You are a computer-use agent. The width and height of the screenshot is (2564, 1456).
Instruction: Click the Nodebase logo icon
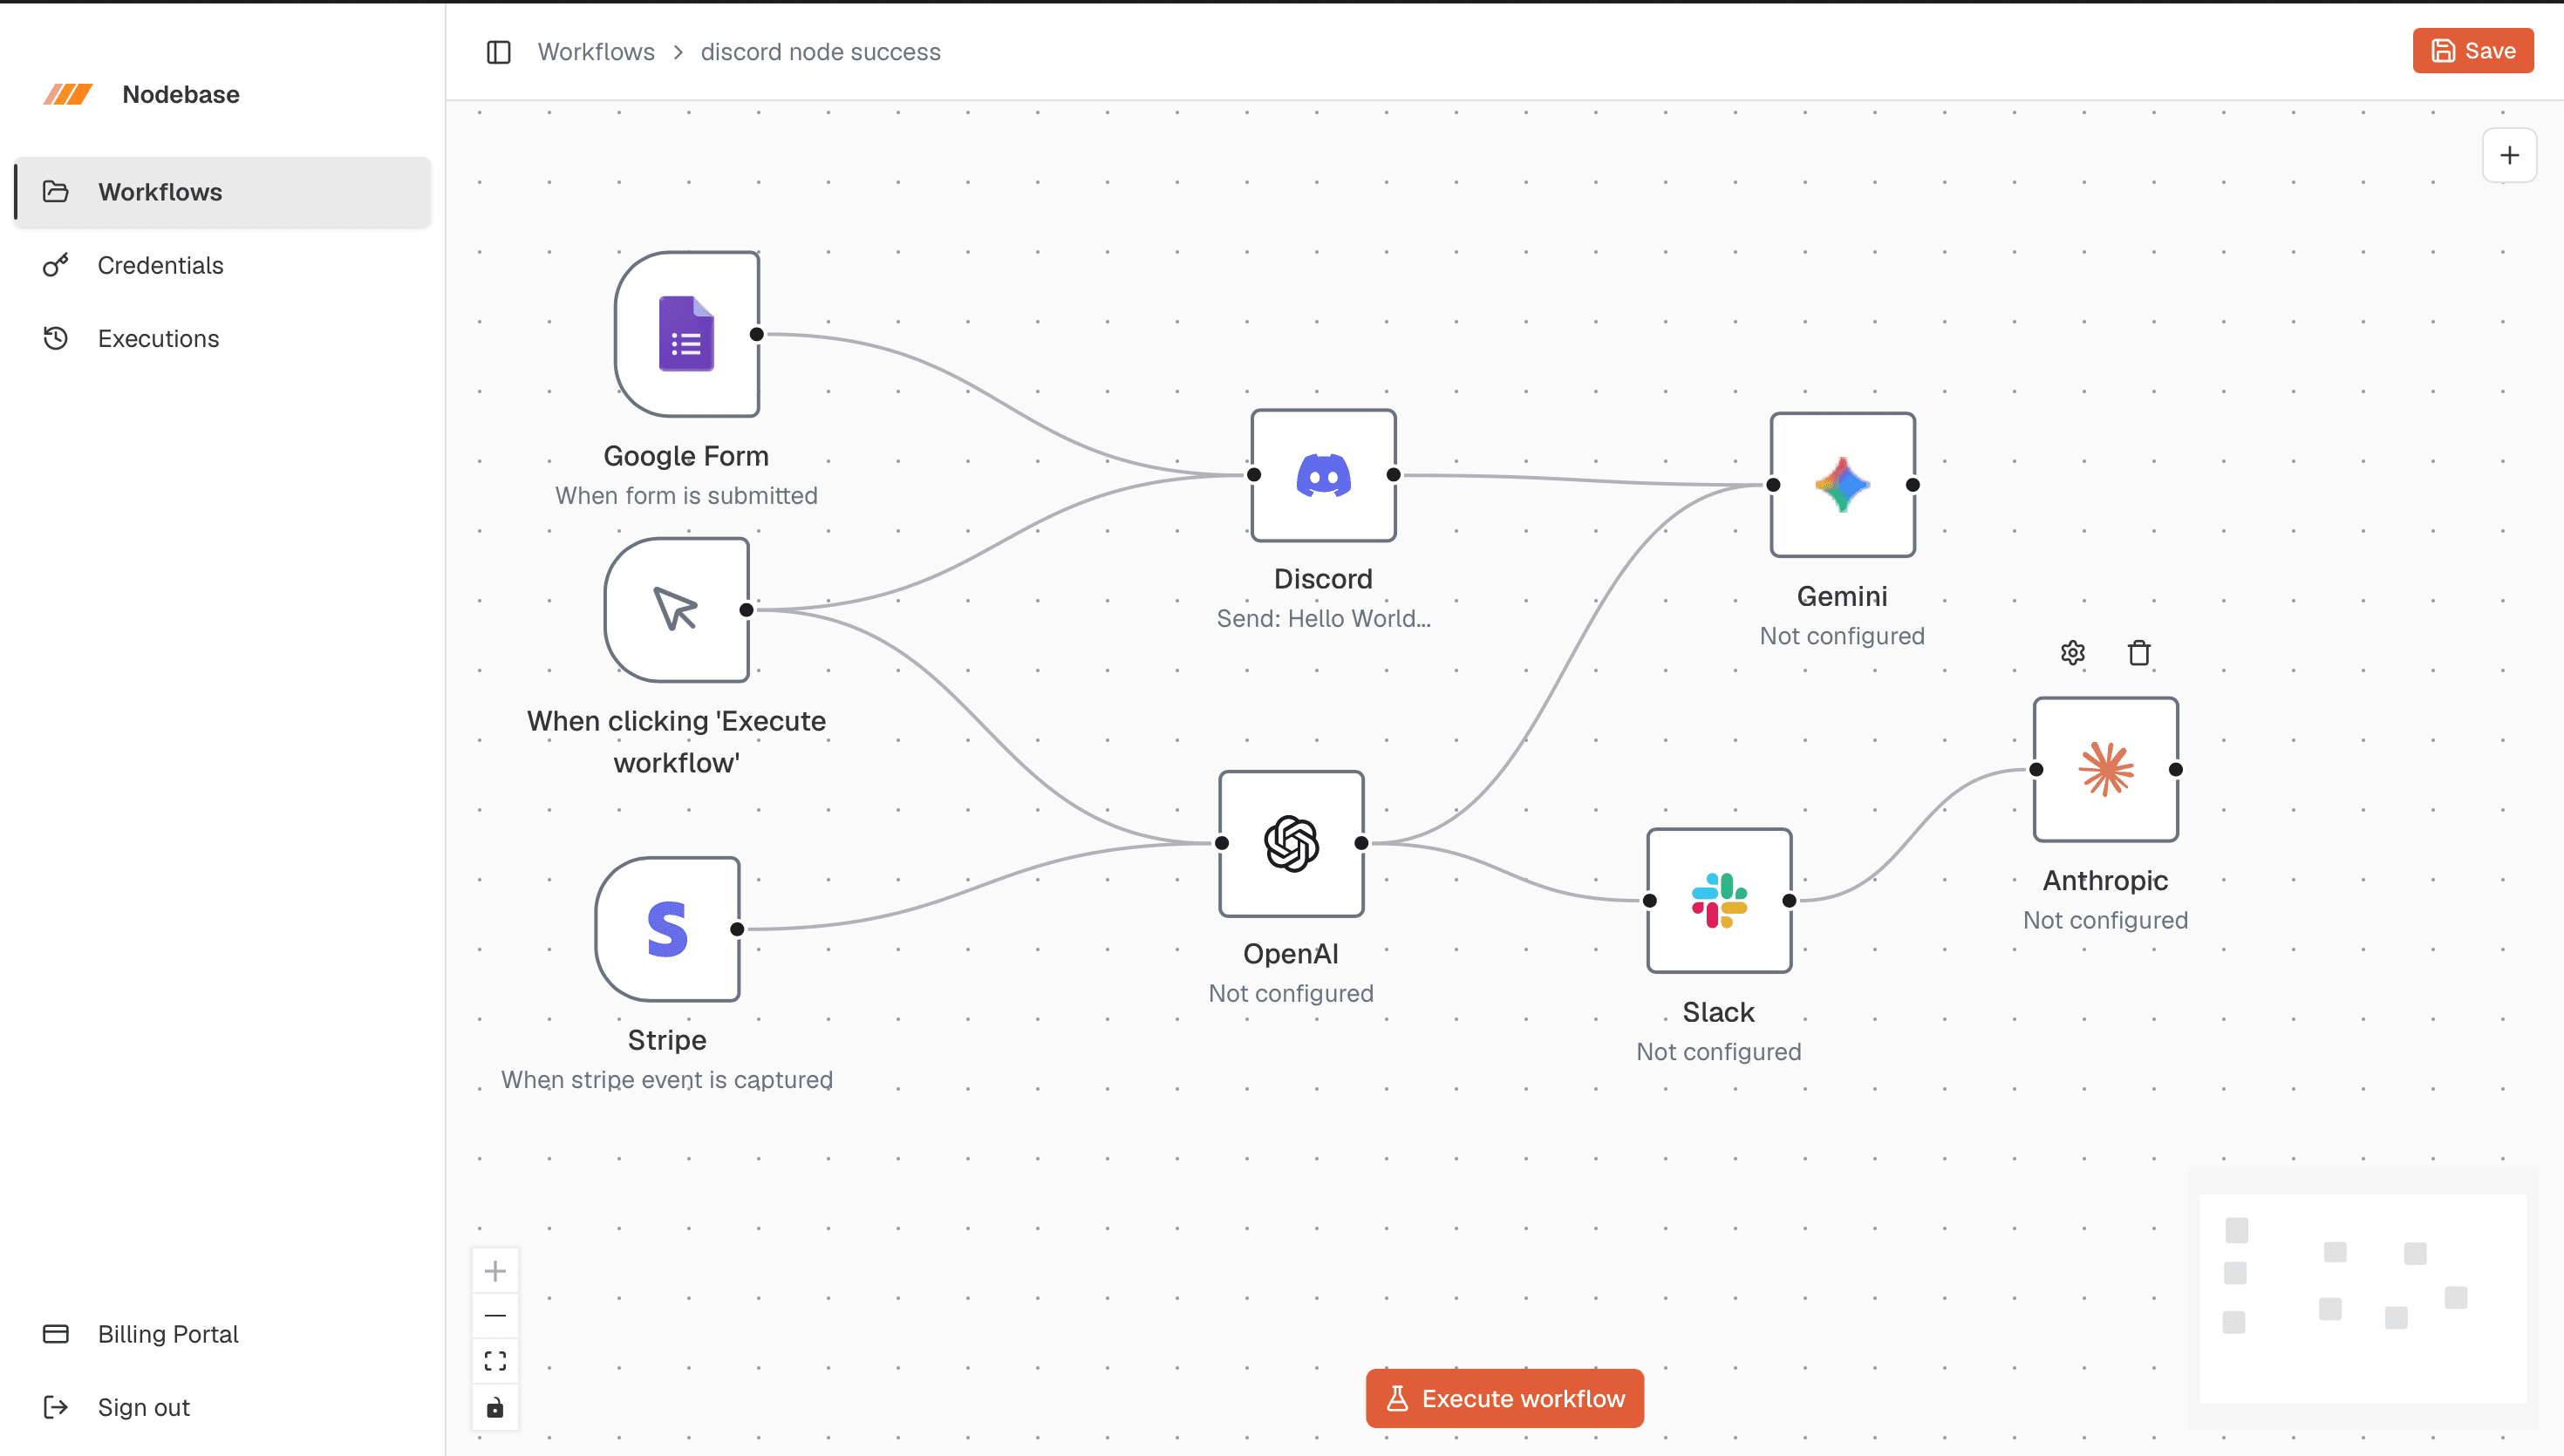68,94
